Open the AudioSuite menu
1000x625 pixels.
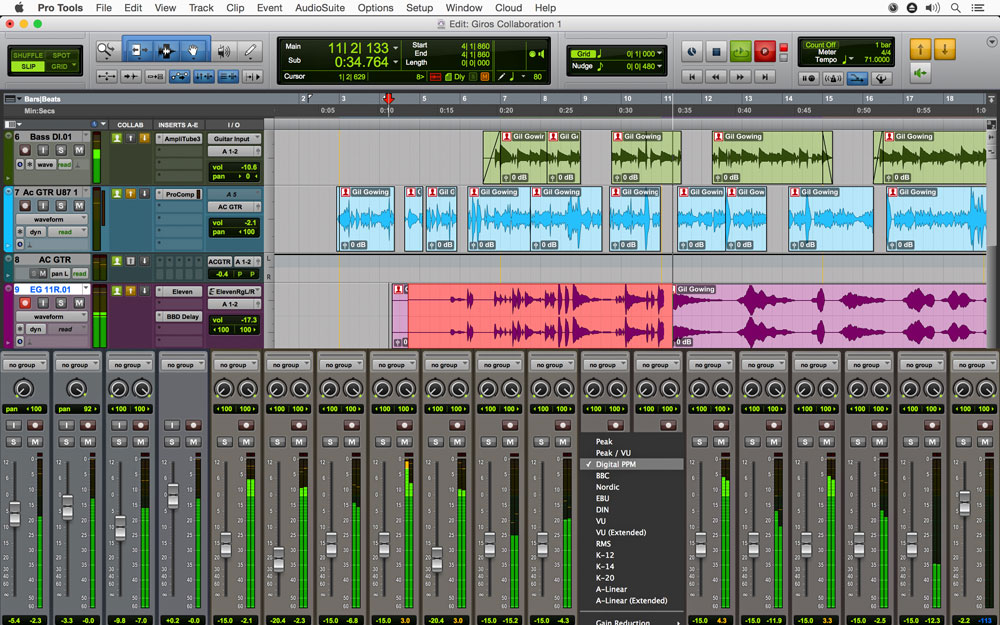[320, 8]
